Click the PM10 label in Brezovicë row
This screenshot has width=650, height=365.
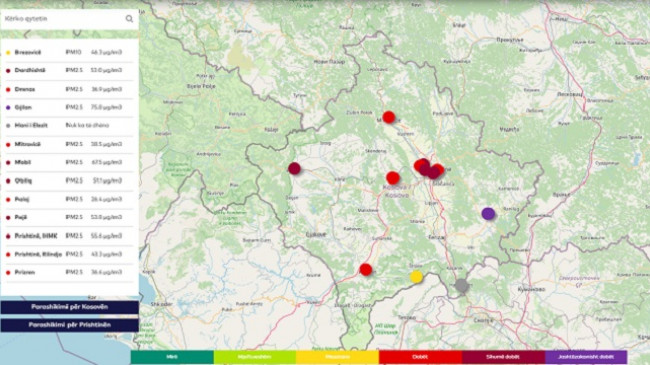click(x=73, y=52)
